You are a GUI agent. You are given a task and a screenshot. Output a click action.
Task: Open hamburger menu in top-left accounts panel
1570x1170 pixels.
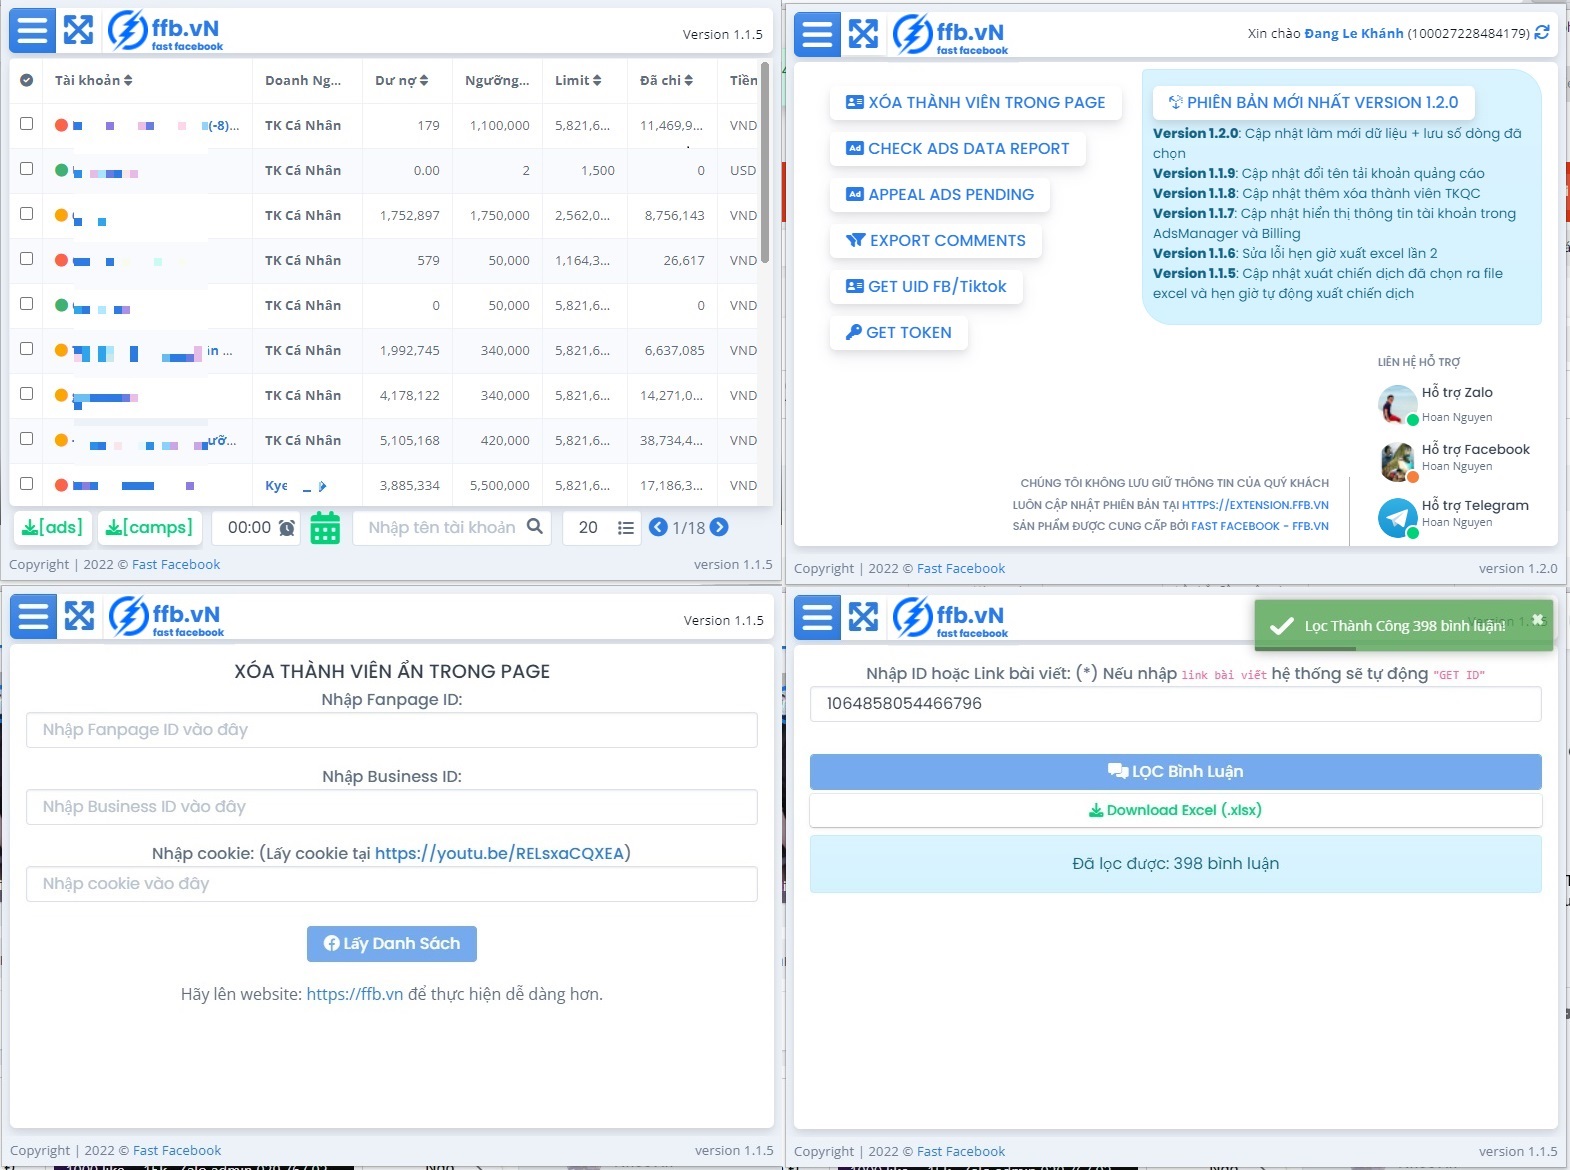32,31
